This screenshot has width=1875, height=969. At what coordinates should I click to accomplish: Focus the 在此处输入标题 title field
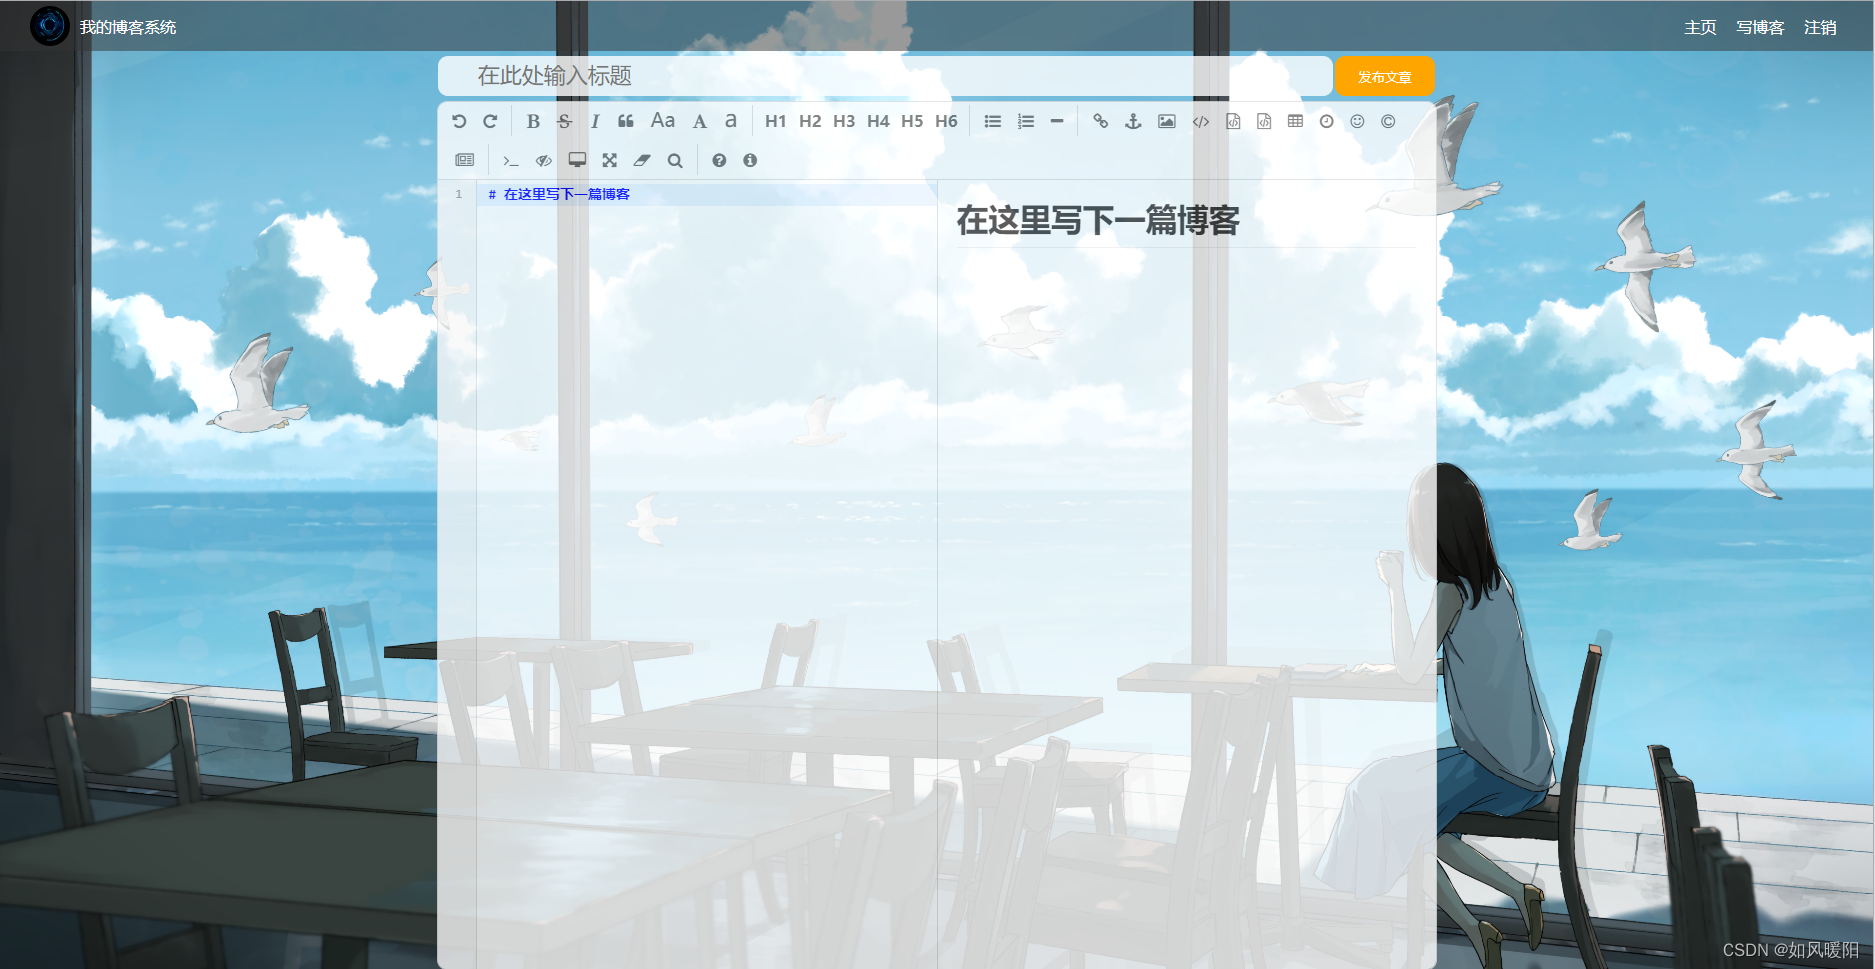click(x=885, y=76)
